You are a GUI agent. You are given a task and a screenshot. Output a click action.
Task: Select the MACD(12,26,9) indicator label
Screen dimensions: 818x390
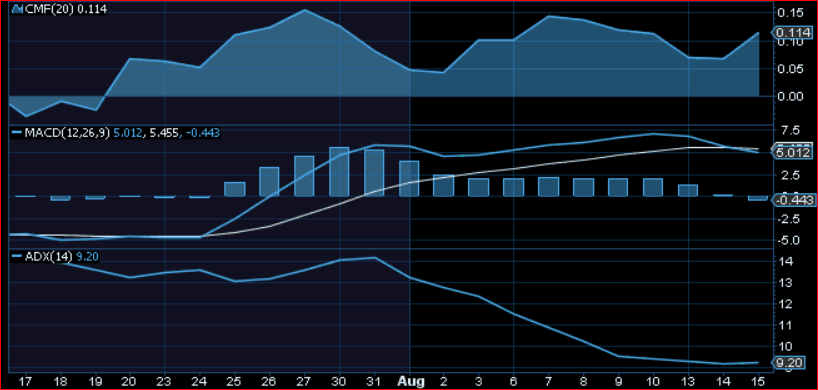pyautogui.click(x=67, y=133)
